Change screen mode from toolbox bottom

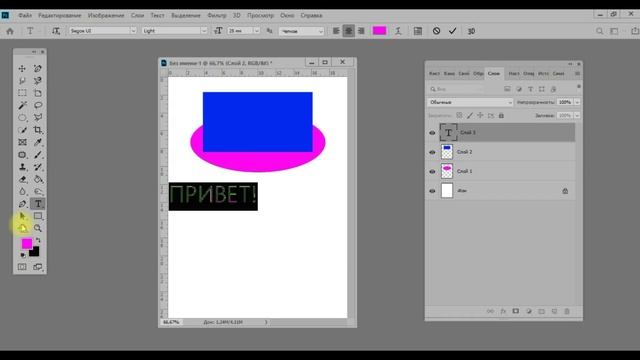(38, 267)
